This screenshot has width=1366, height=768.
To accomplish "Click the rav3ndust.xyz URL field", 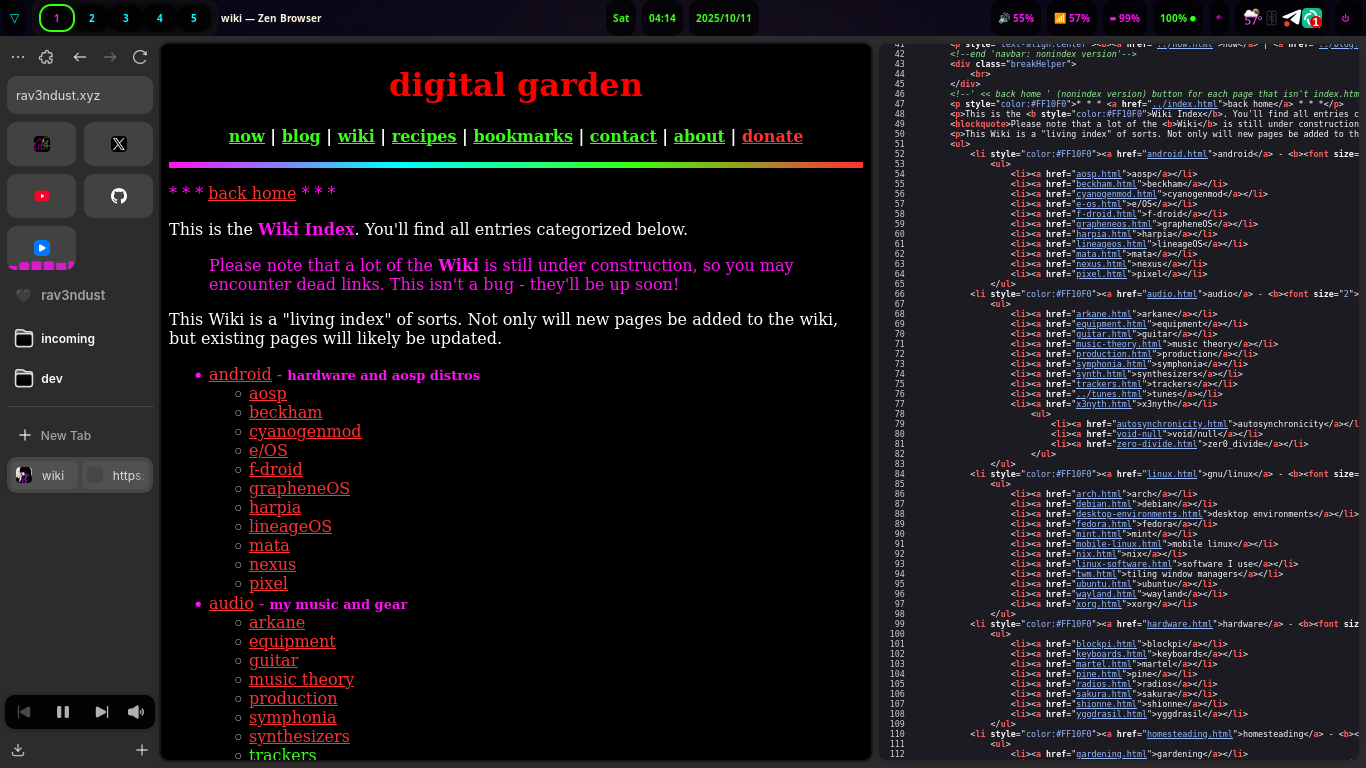I will click(x=80, y=96).
